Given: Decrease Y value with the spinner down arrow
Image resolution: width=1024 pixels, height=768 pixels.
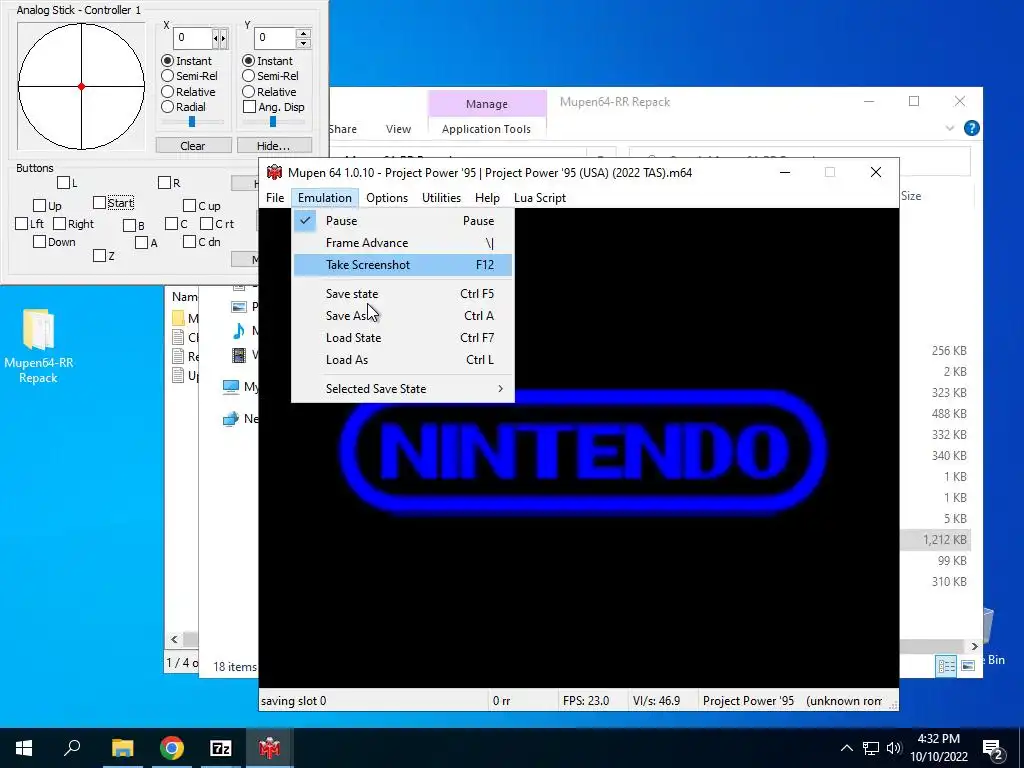Looking at the screenshot, I should tap(303, 43).
